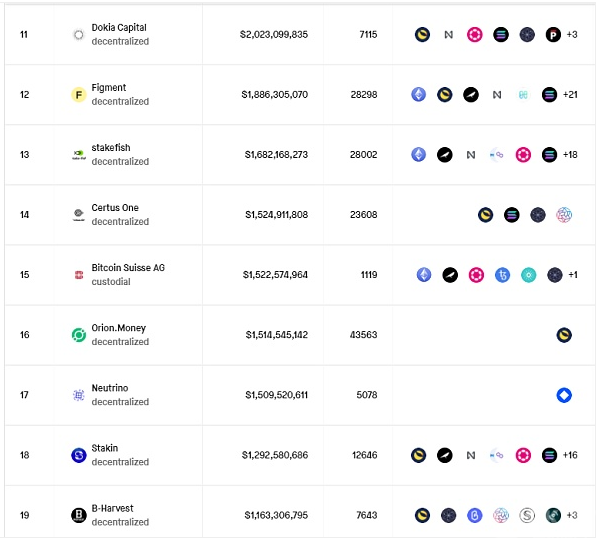This screenshot has width=601, height=544.
Task: Click the Terra icon in the Orion.Money row
Action: coord(564,335)
